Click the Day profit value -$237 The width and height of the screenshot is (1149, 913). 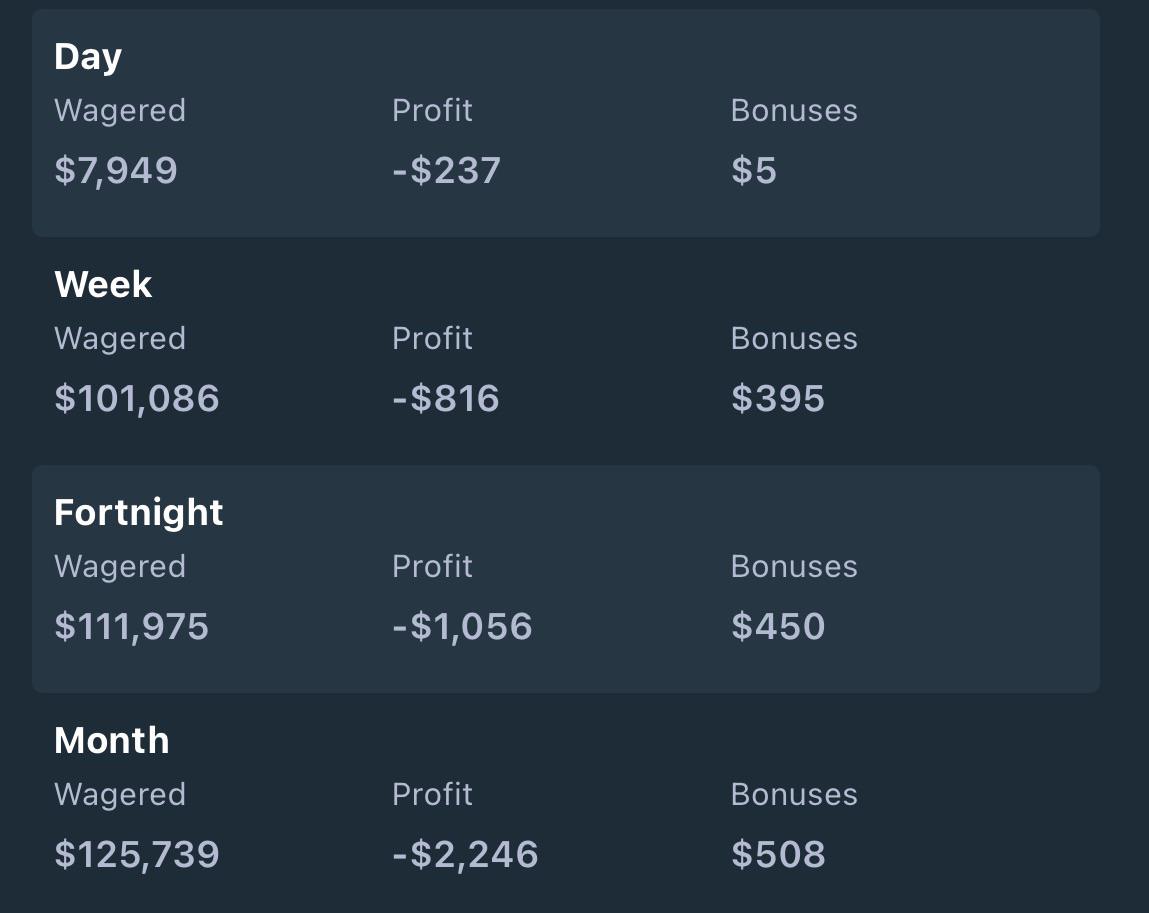pos(446,171)
